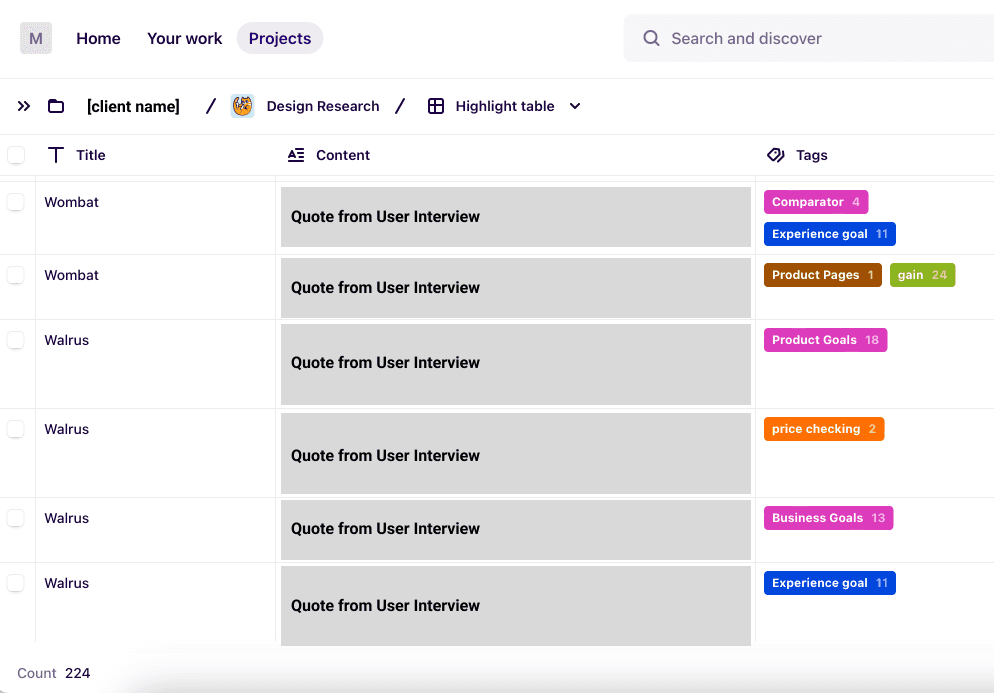This screenshot has height=693, width=994.
Task: Open quote content in Product Goals row
Action: pos(515,365)
